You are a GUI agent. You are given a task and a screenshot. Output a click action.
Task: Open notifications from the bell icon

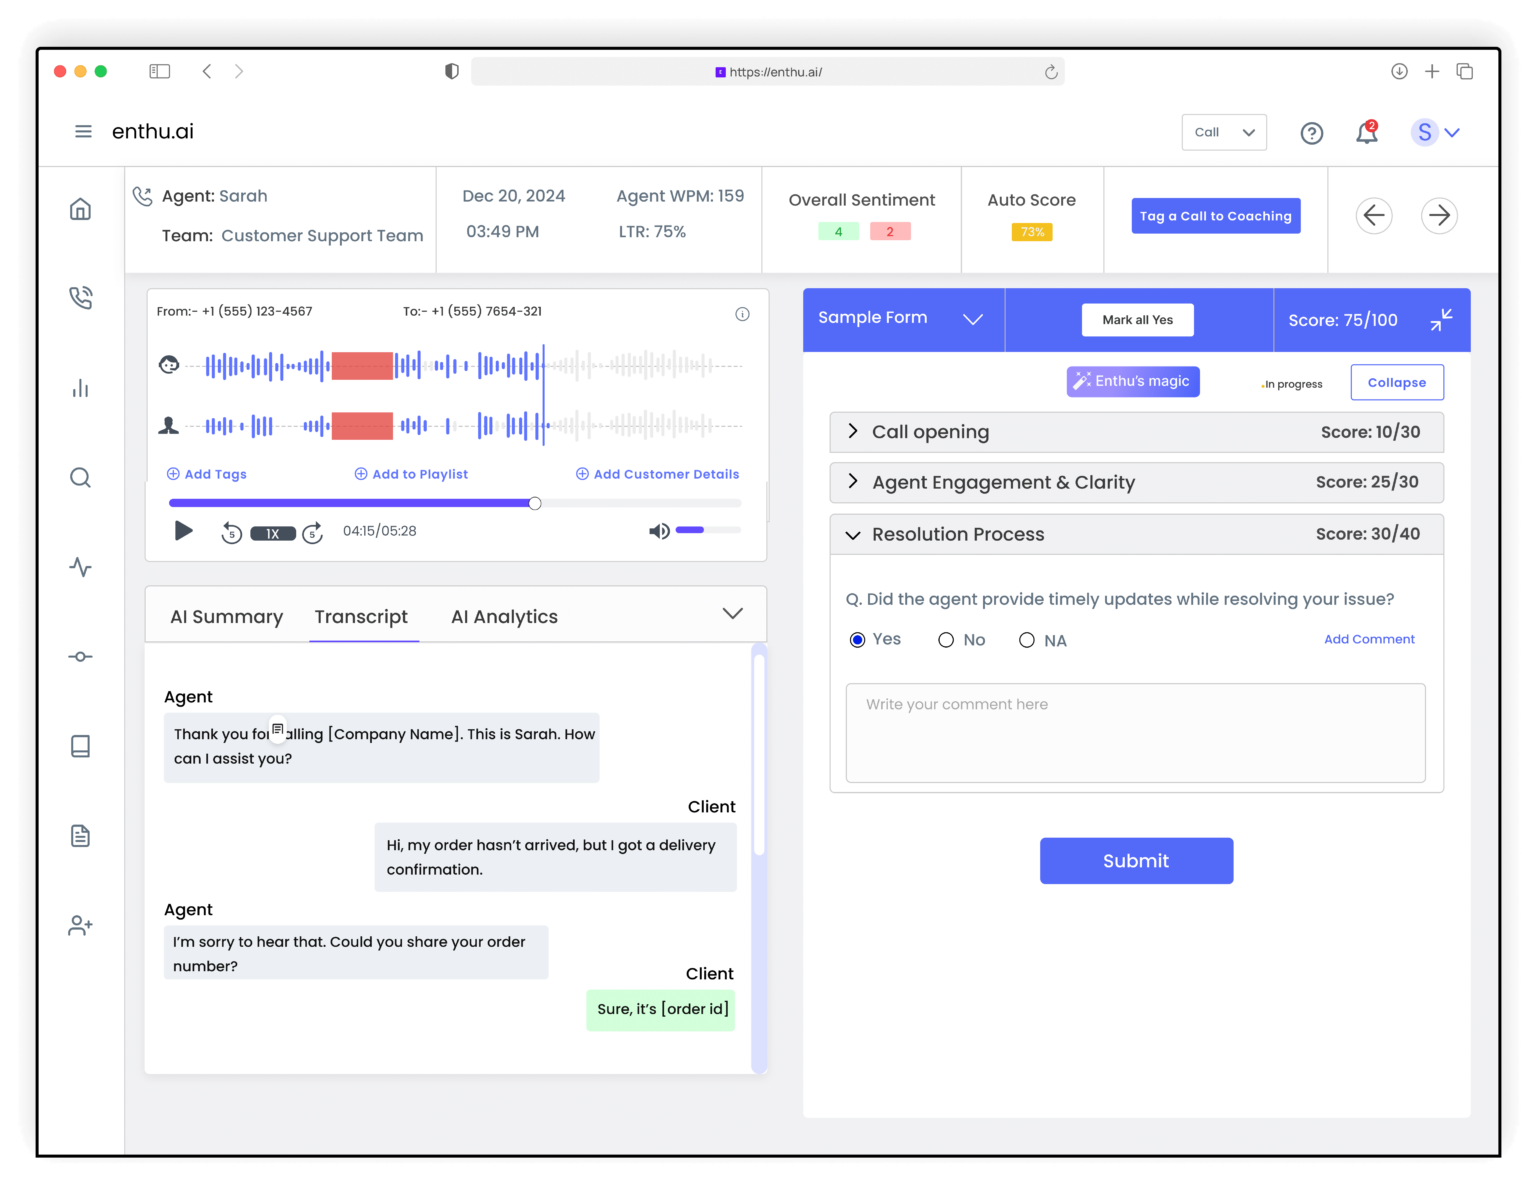[1366, 132]
